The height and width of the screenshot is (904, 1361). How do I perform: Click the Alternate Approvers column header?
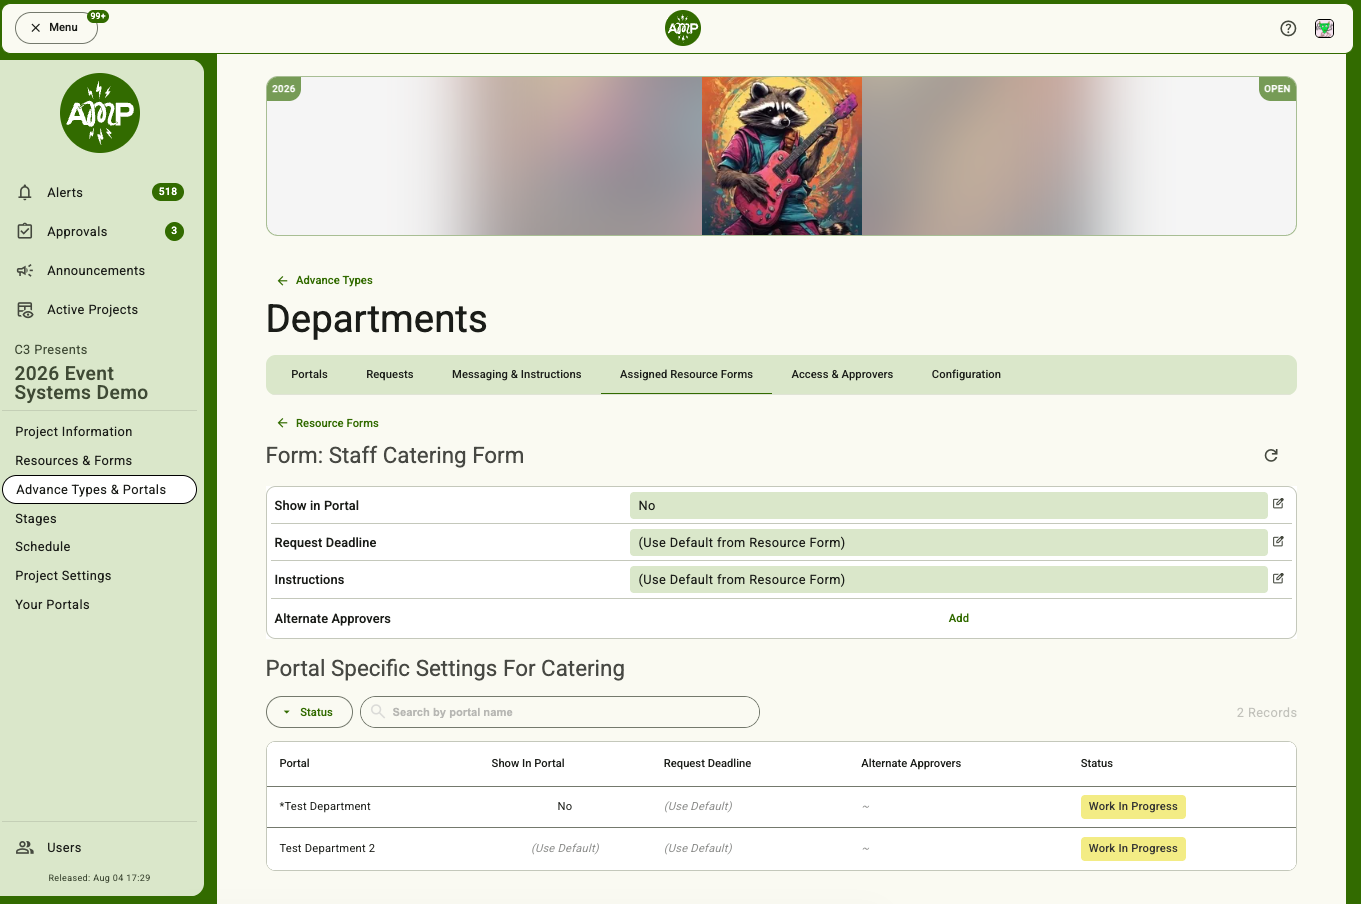tap(911, 764)
